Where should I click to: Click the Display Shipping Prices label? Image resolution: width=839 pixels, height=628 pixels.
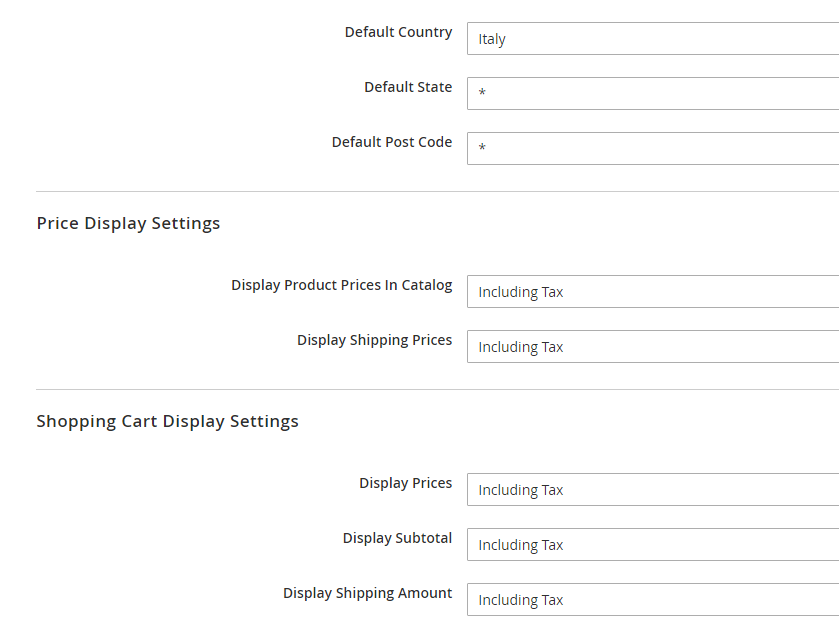coord(374,340)
